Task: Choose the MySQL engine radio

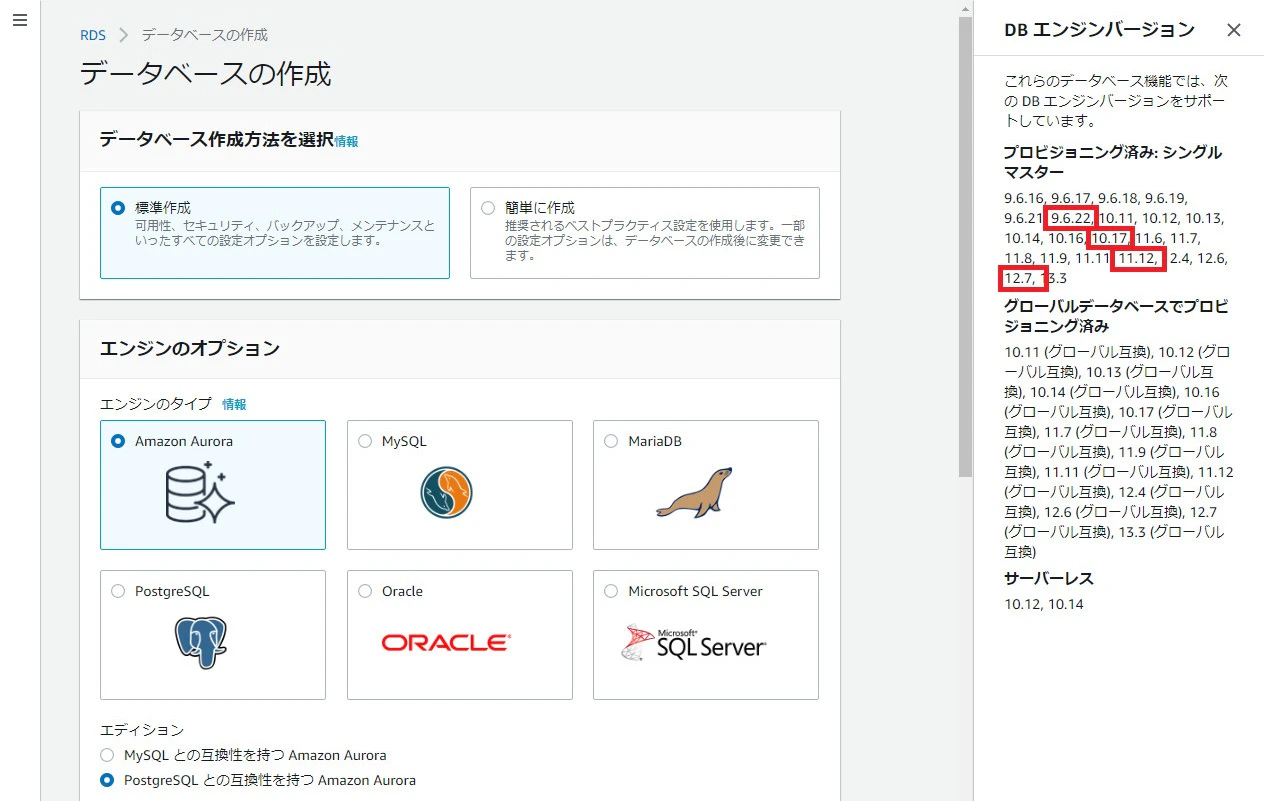Action: pyautogui.click(x=365, y=441)
